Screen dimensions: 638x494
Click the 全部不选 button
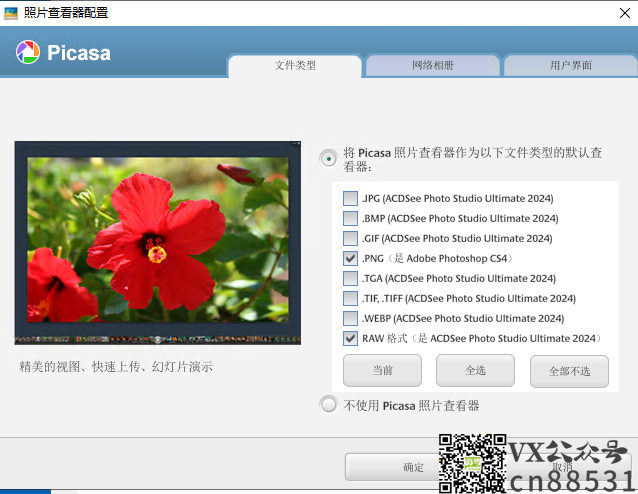pos(569,371)
